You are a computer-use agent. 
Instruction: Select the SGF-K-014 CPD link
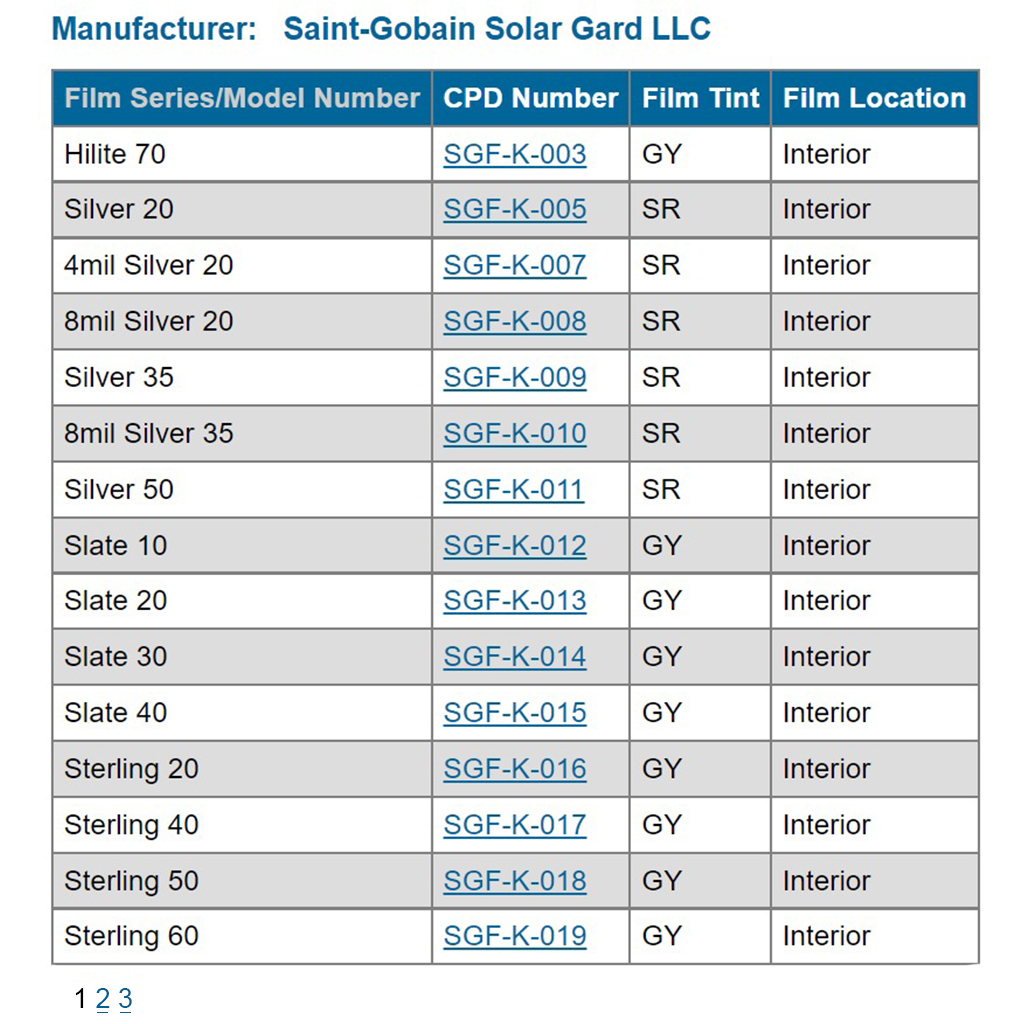(x=515, y=657)
